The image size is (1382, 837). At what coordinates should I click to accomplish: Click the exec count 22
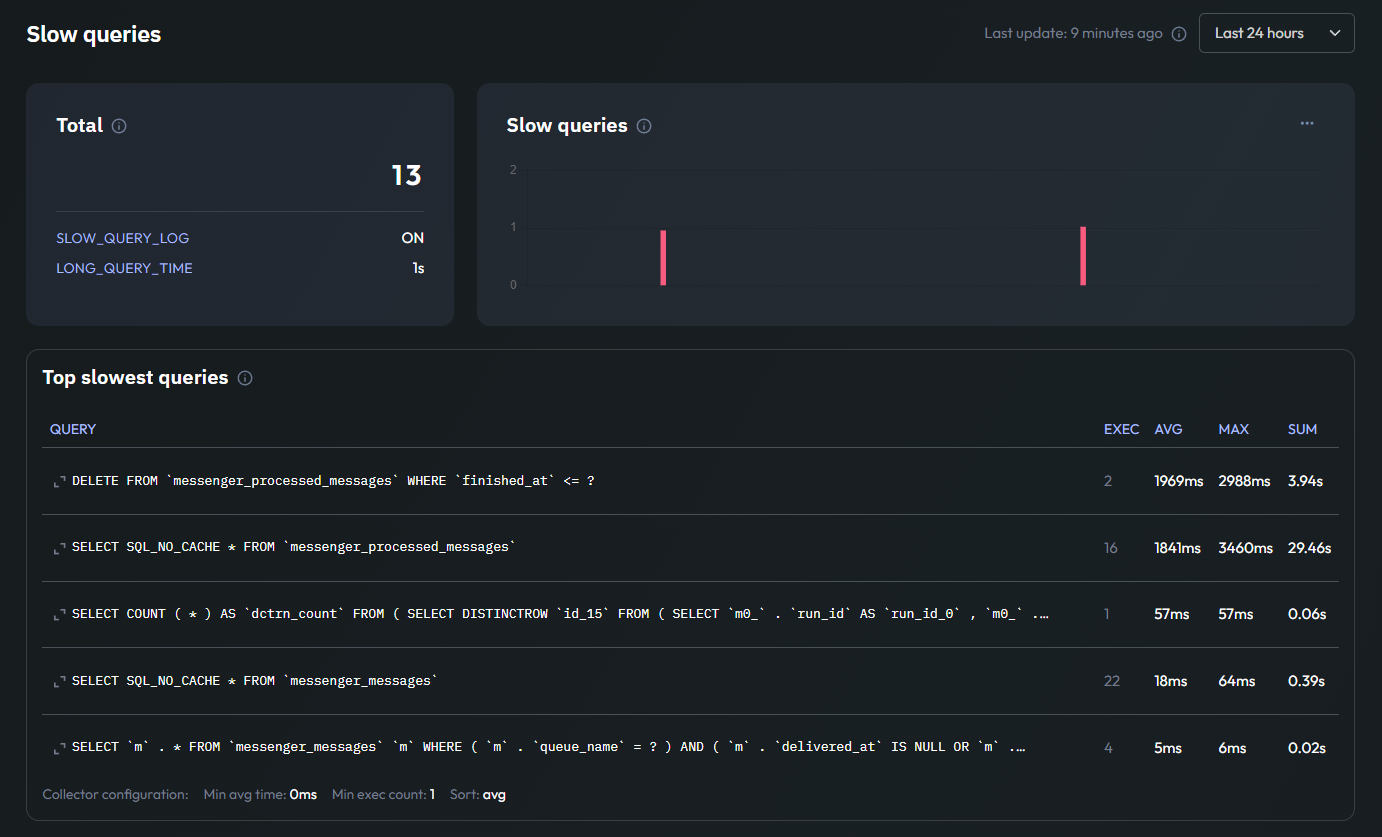[1112, 681]
